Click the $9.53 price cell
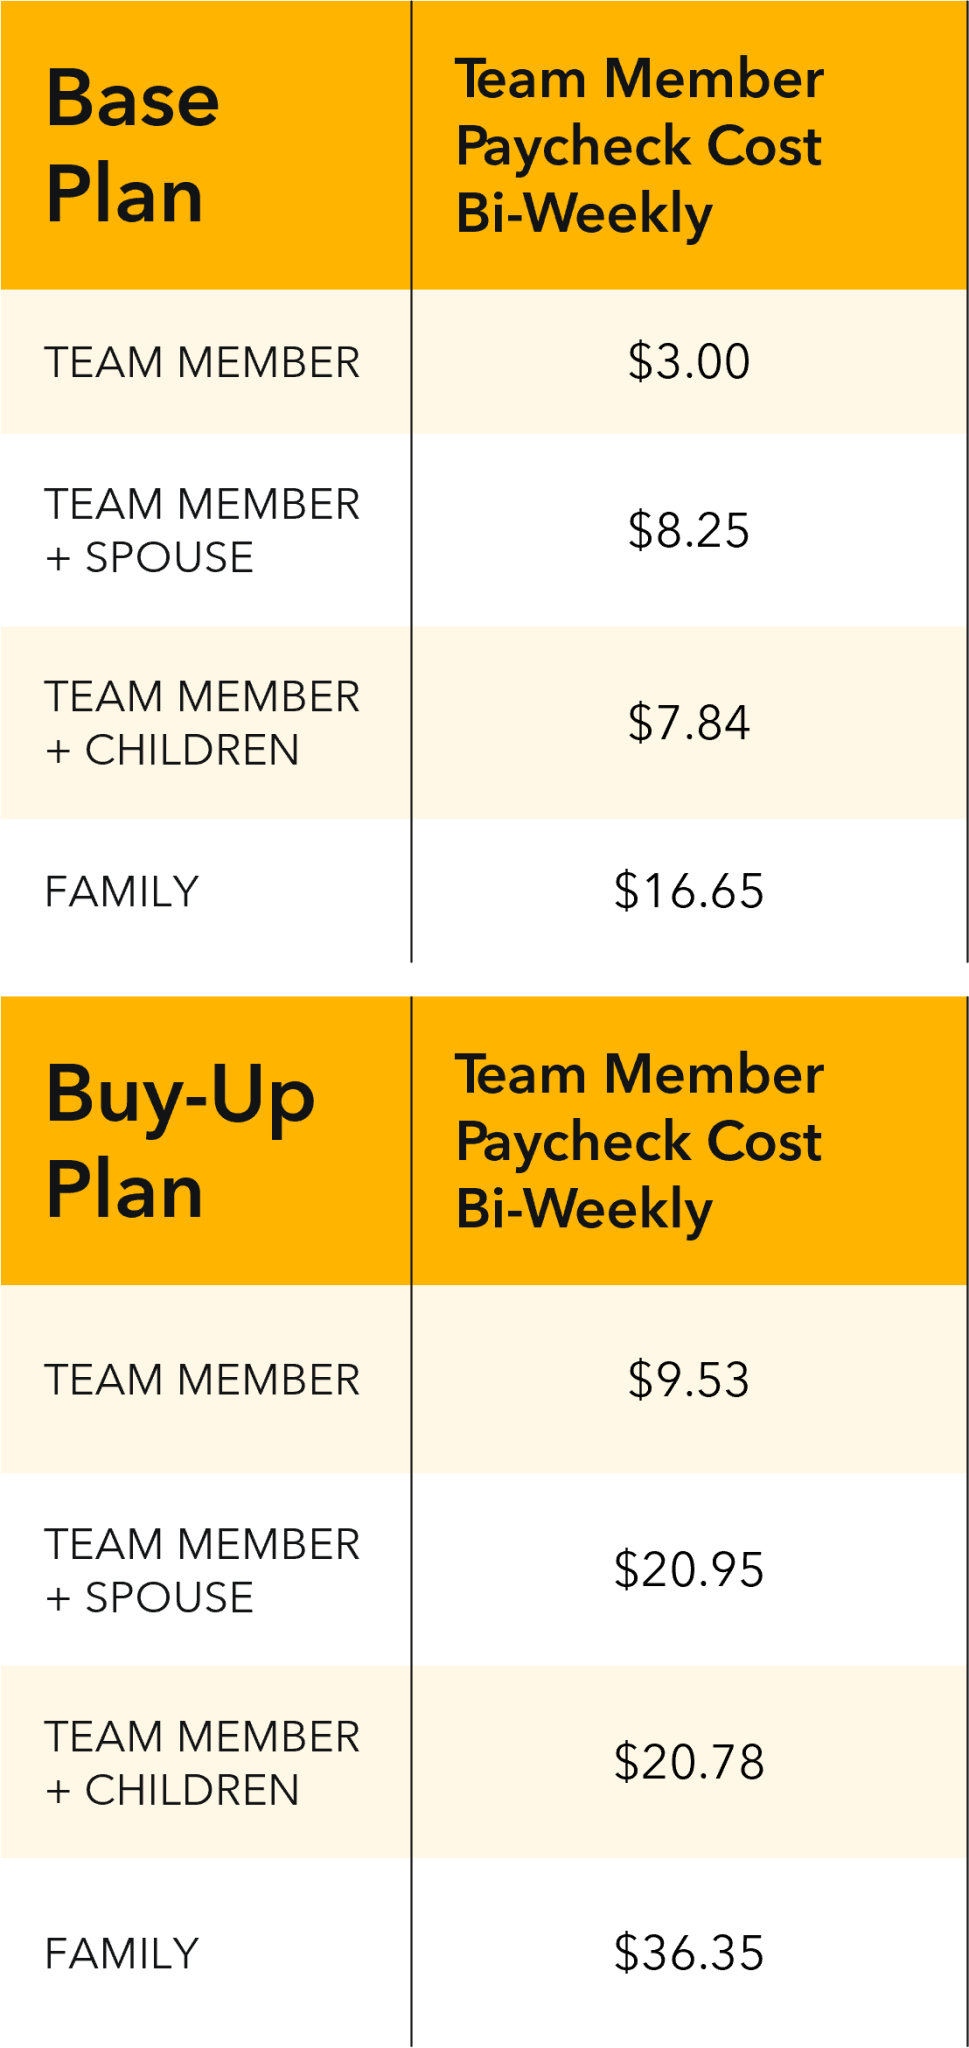Viewport: 969px width, 2048px height. tap(688, 1380)
